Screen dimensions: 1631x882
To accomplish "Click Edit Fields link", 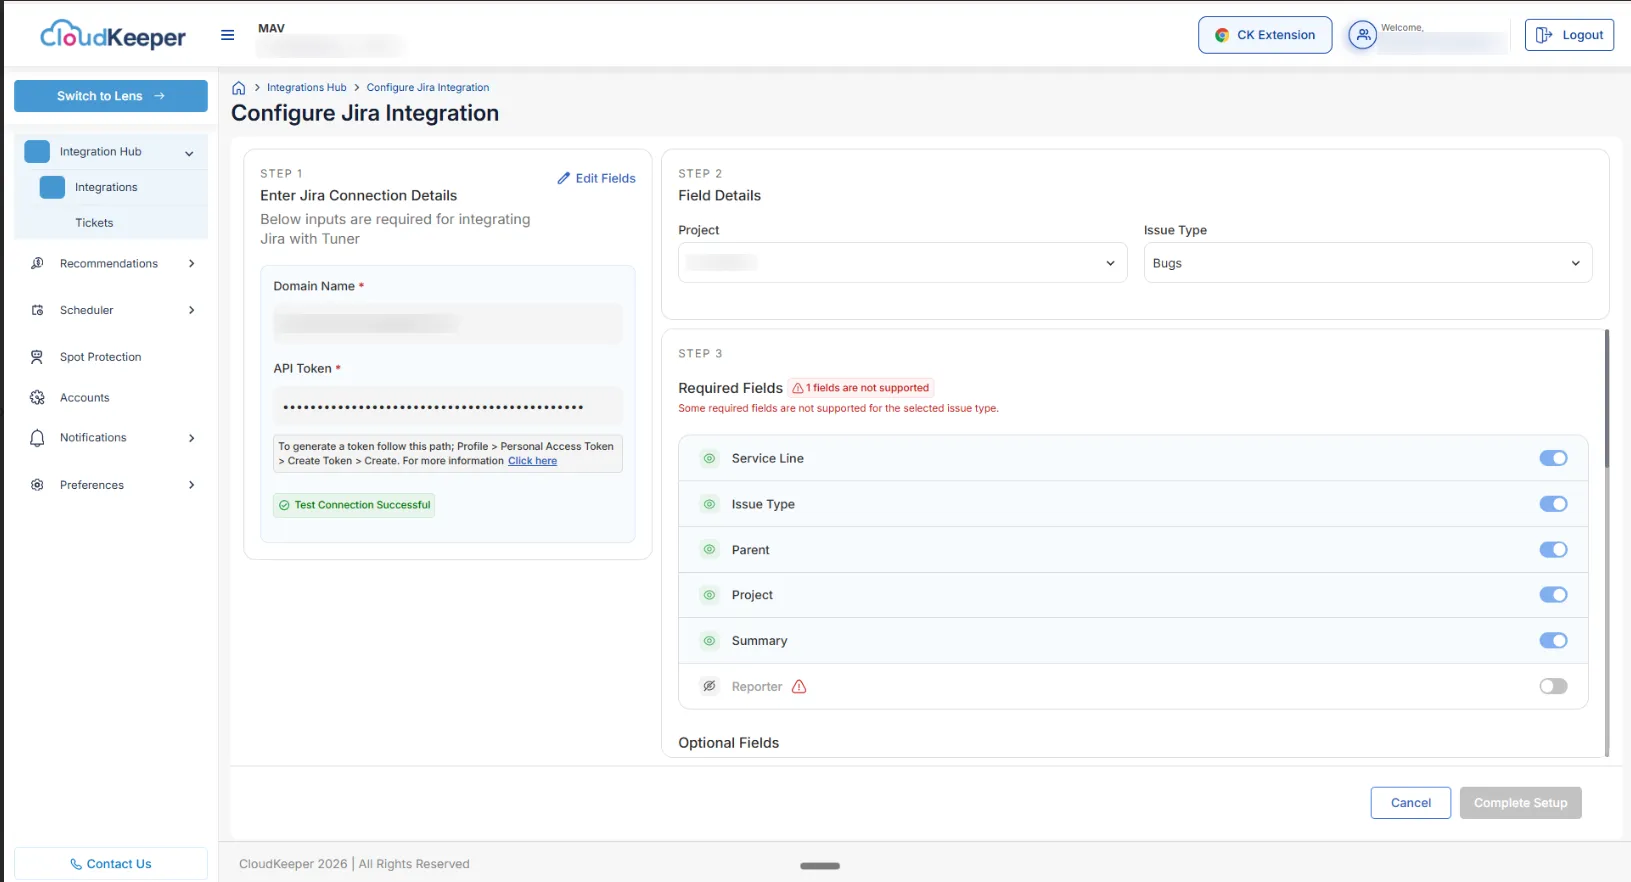I will [x=596, y=178].
